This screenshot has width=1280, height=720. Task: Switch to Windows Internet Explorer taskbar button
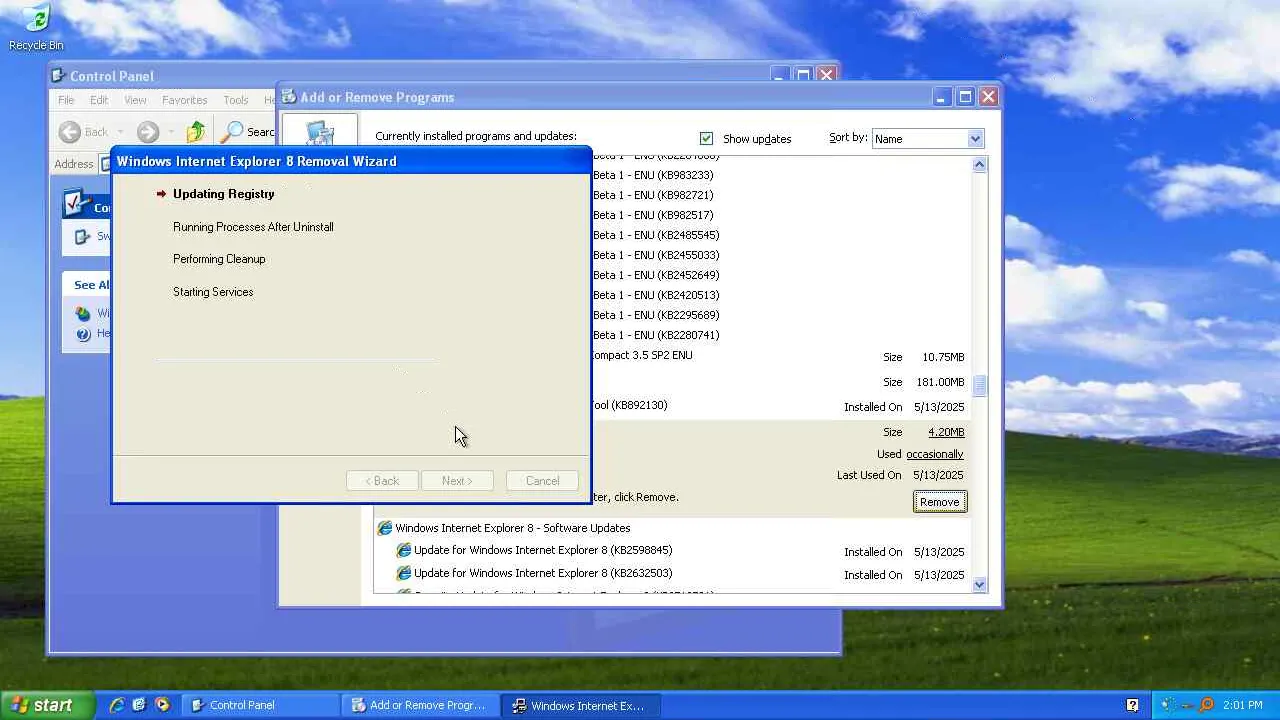(x=579, y=705)
